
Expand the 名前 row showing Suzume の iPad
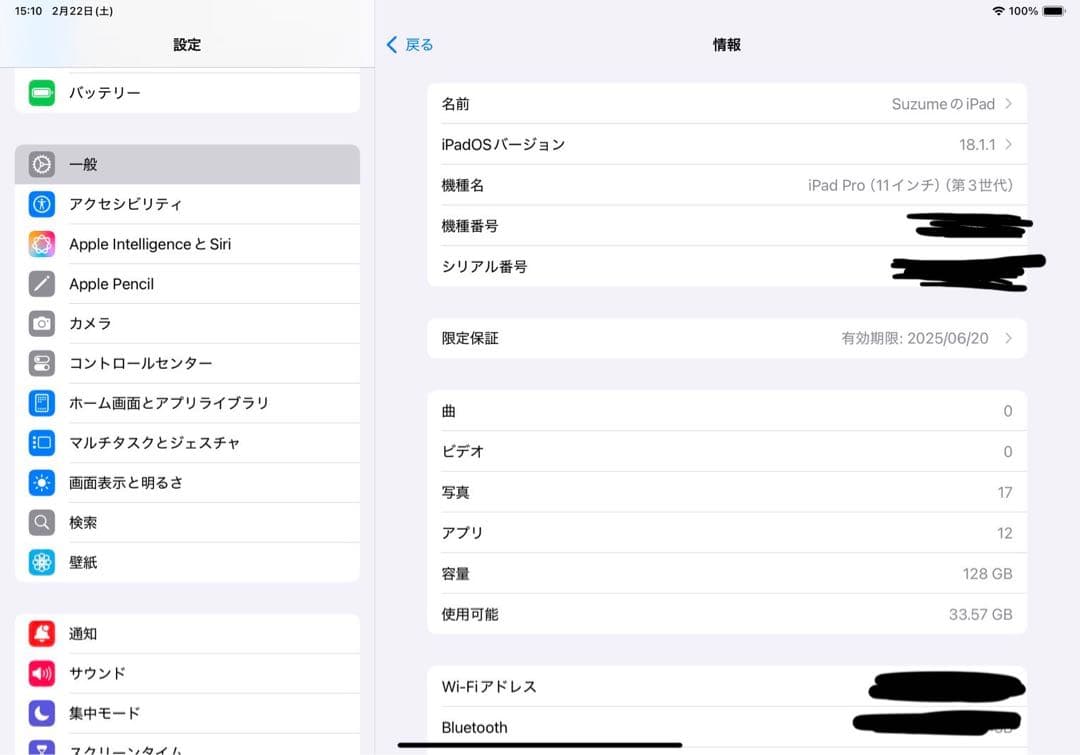click(727, 103)
